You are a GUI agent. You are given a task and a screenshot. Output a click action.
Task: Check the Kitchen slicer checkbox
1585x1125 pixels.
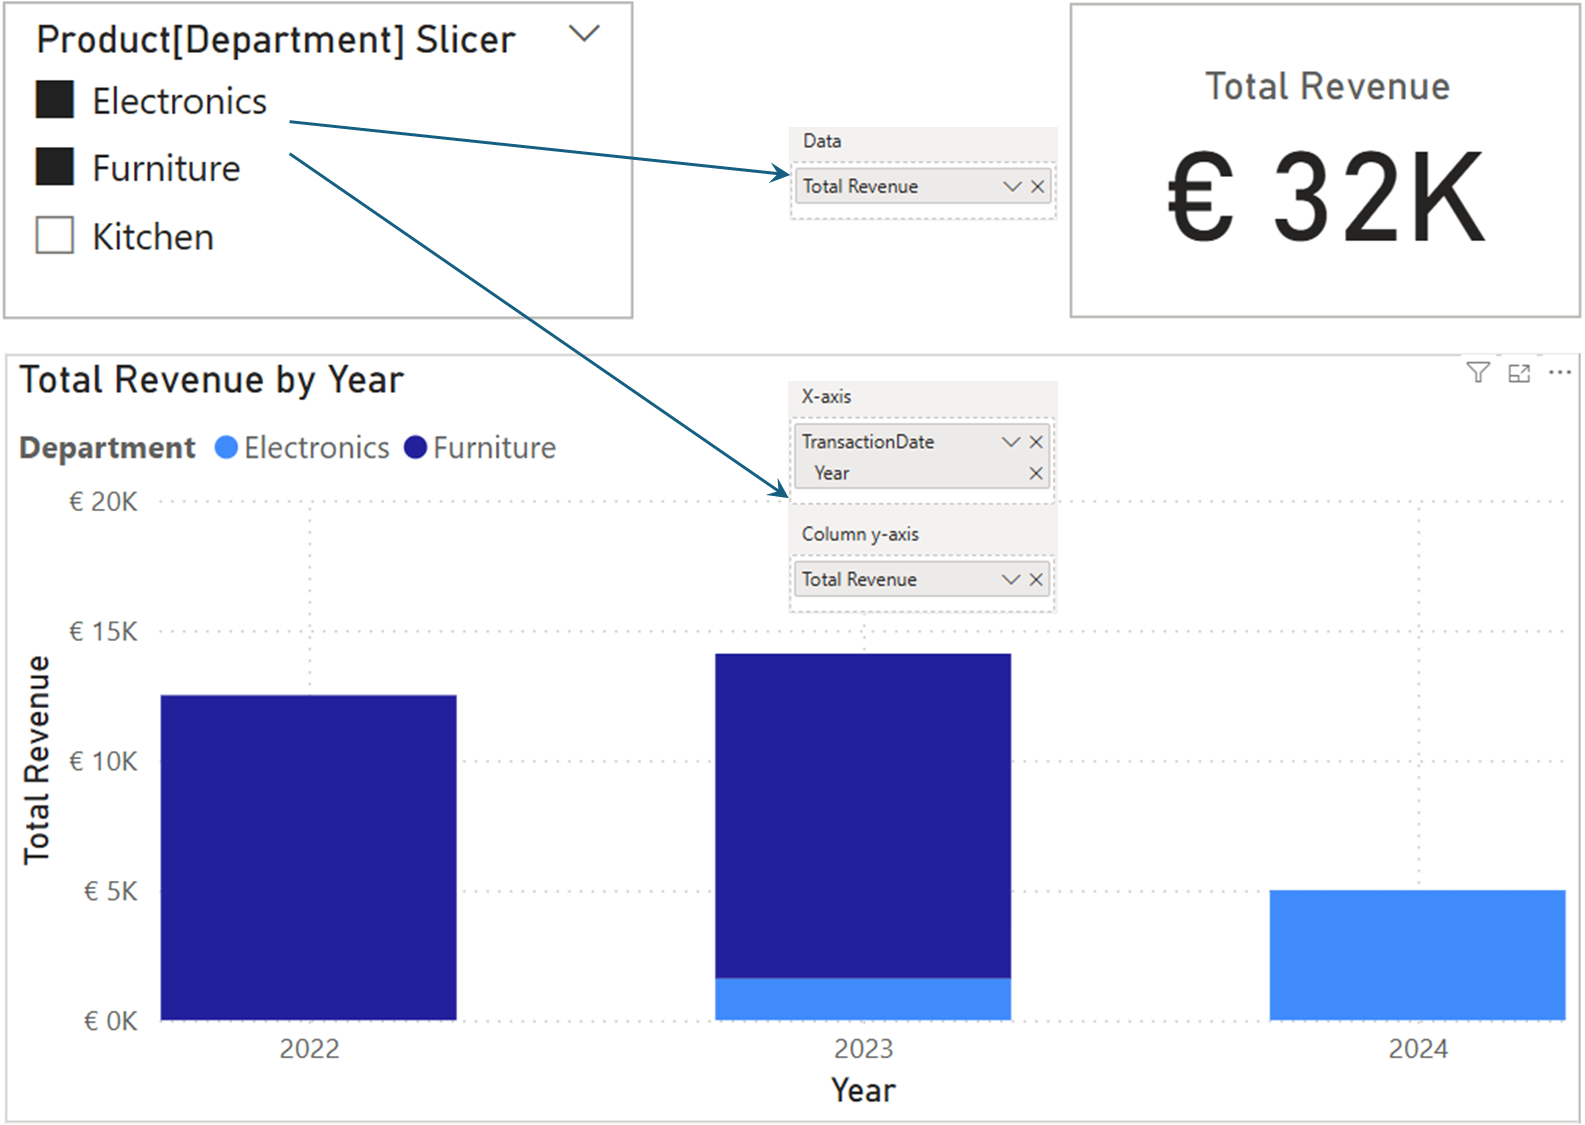pos(55,236)
